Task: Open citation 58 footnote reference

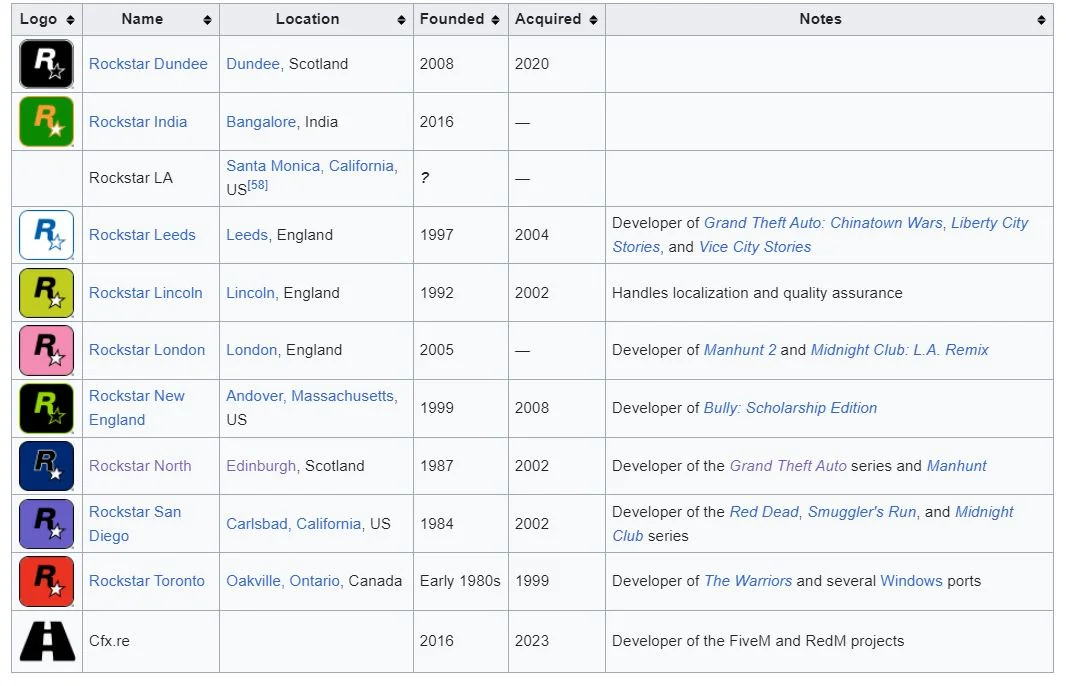Action: tap(258, 186)
